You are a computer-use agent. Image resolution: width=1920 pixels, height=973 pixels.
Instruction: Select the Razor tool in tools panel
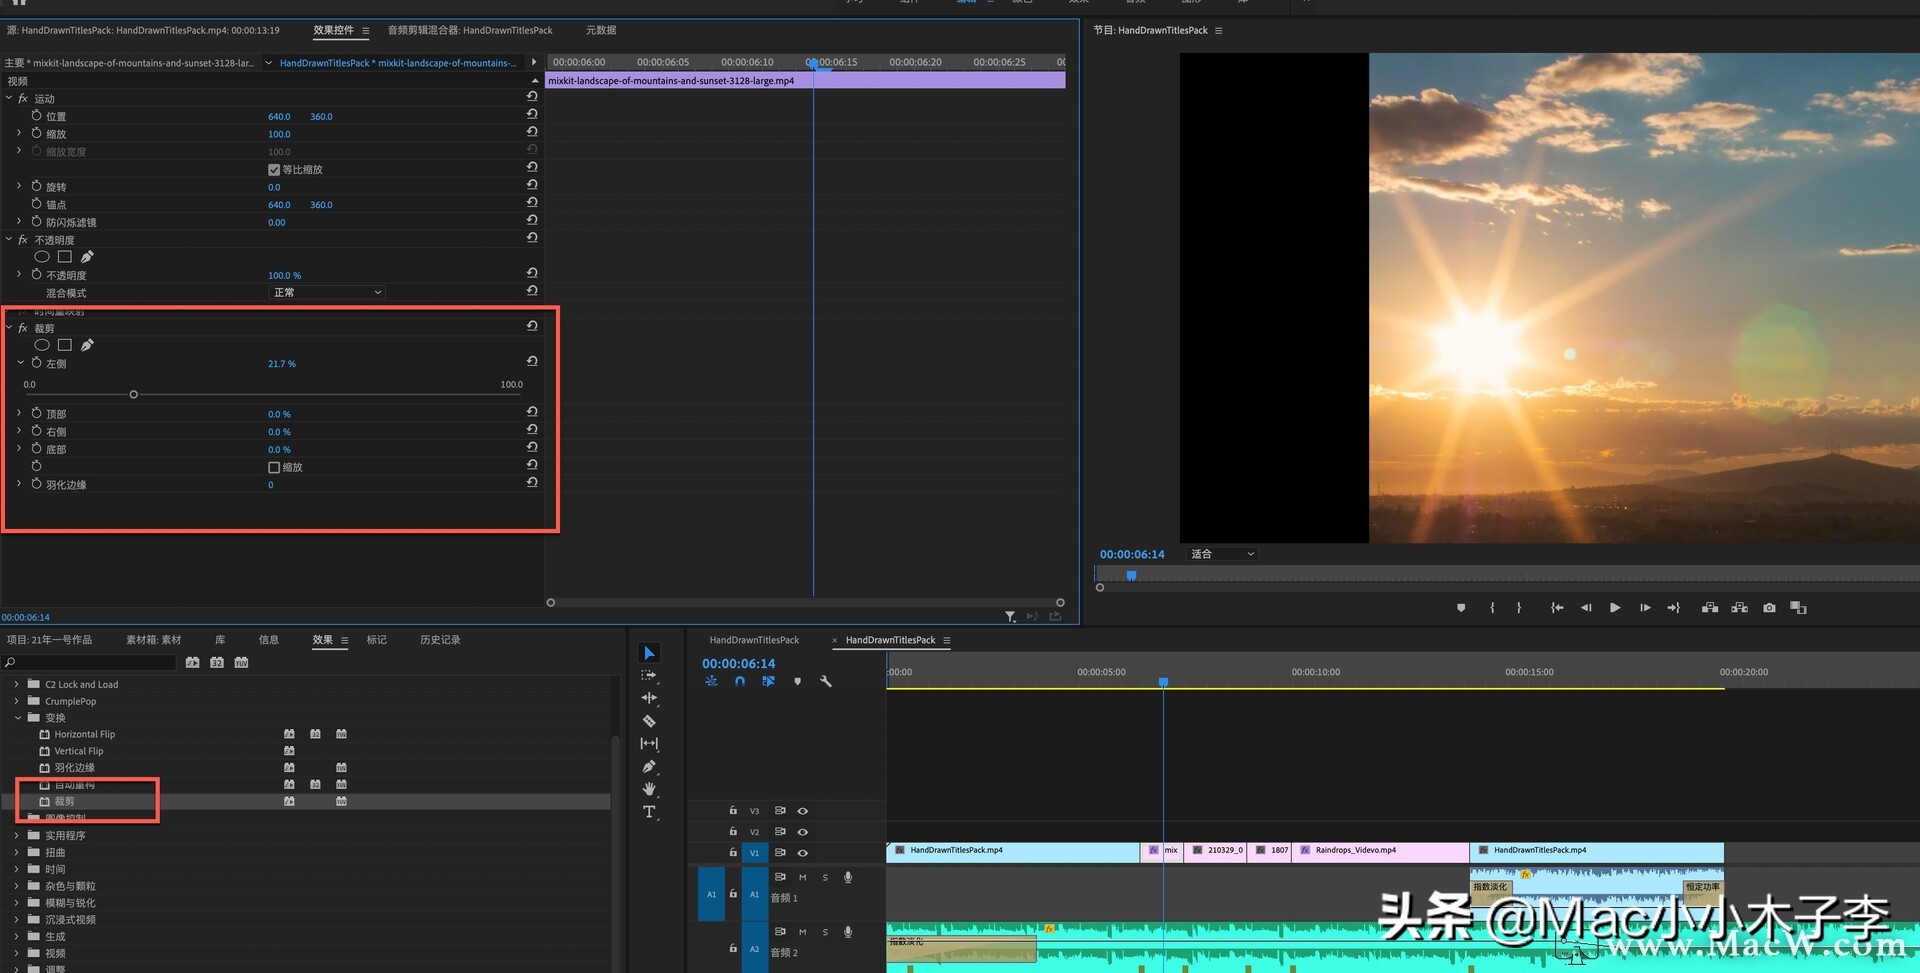pos(649,721)
